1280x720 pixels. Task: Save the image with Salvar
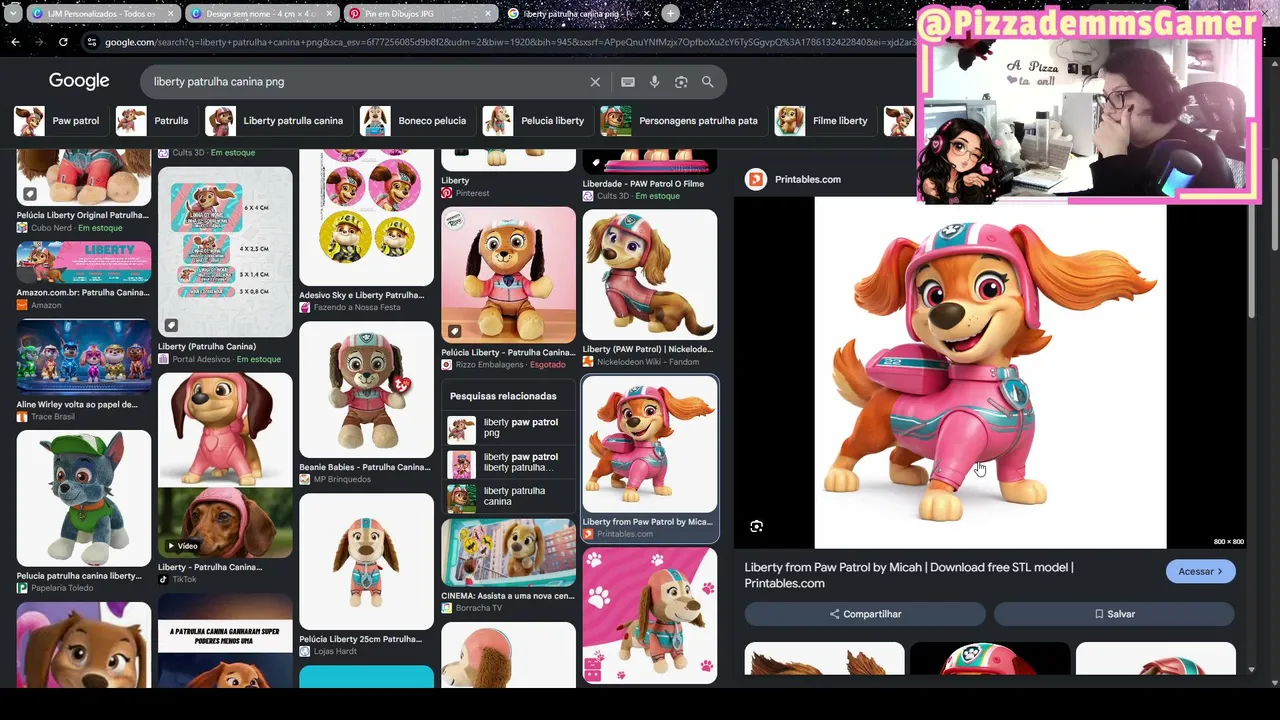point(1114,614)
